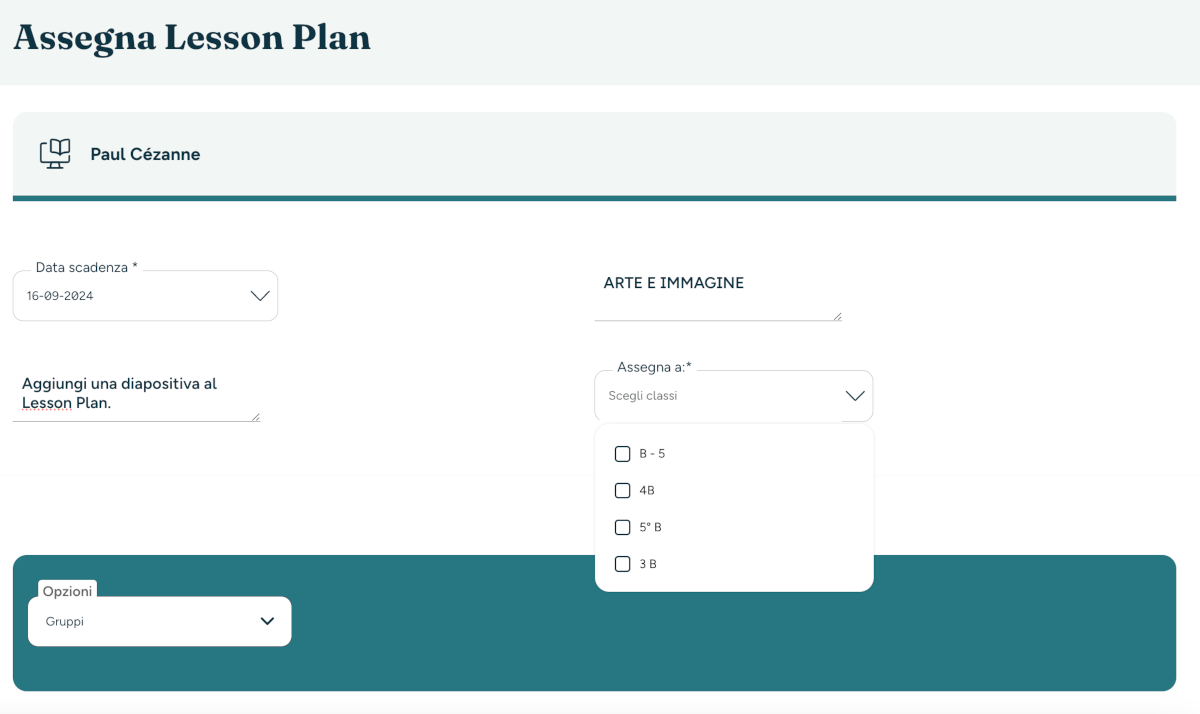Click the ARTE E IMMAGINE text field
The height and width of the screenshot is (714, 1200).
pos(718,294)
